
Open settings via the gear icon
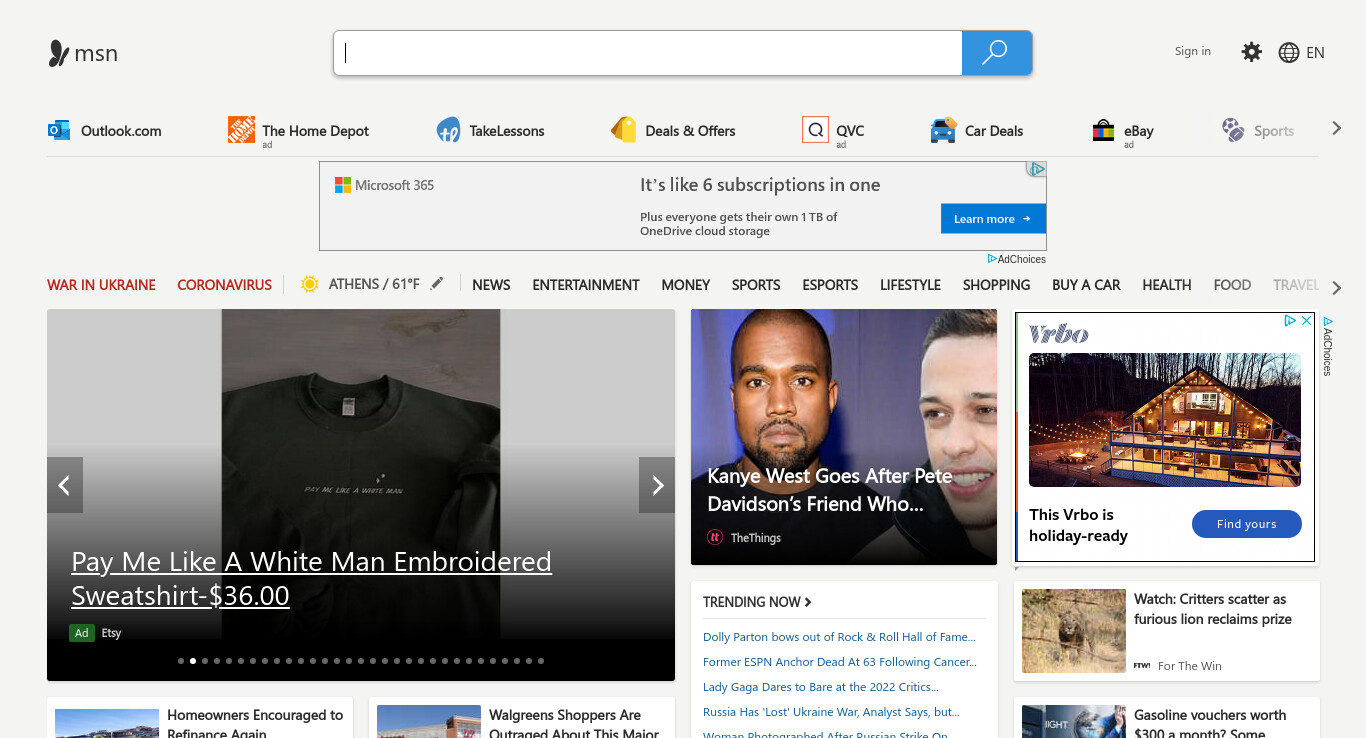[1251, 52]
